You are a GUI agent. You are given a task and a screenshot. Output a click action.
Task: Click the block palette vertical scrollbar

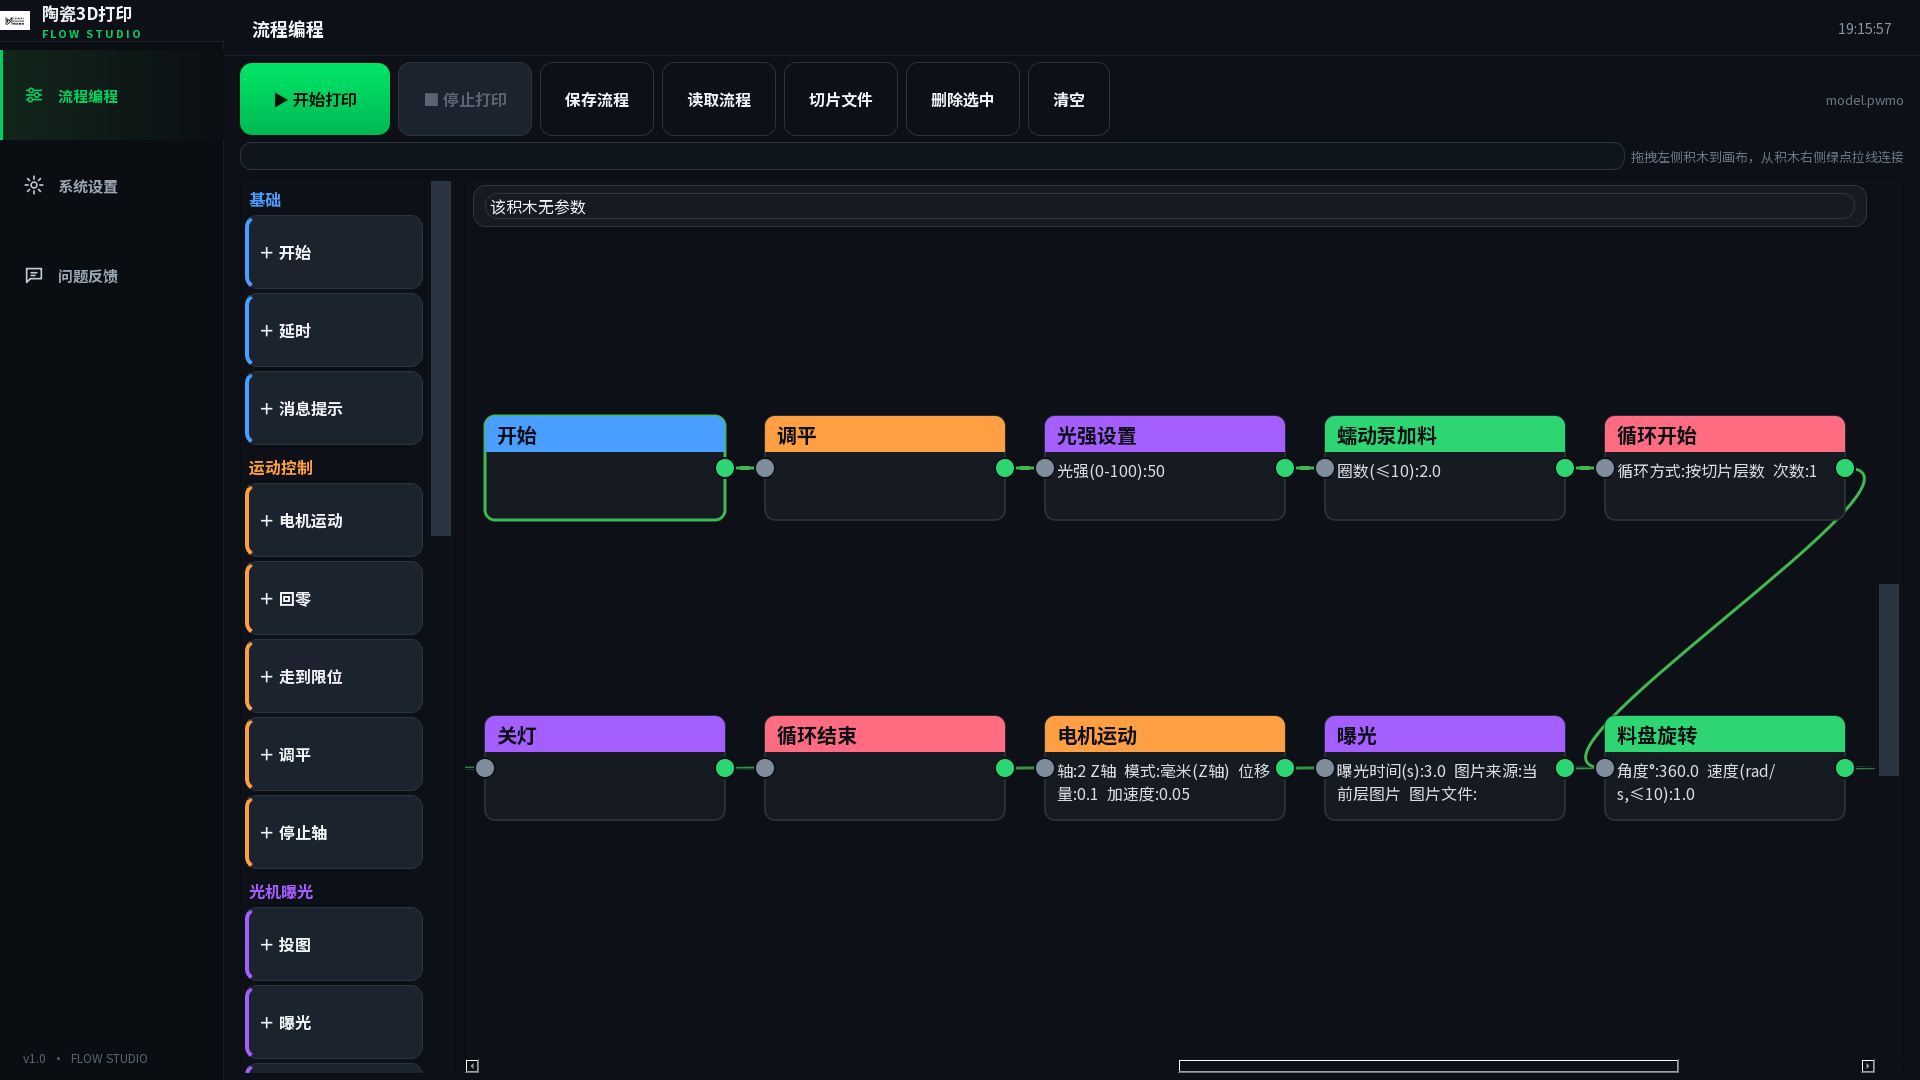(x=441, y=358)
